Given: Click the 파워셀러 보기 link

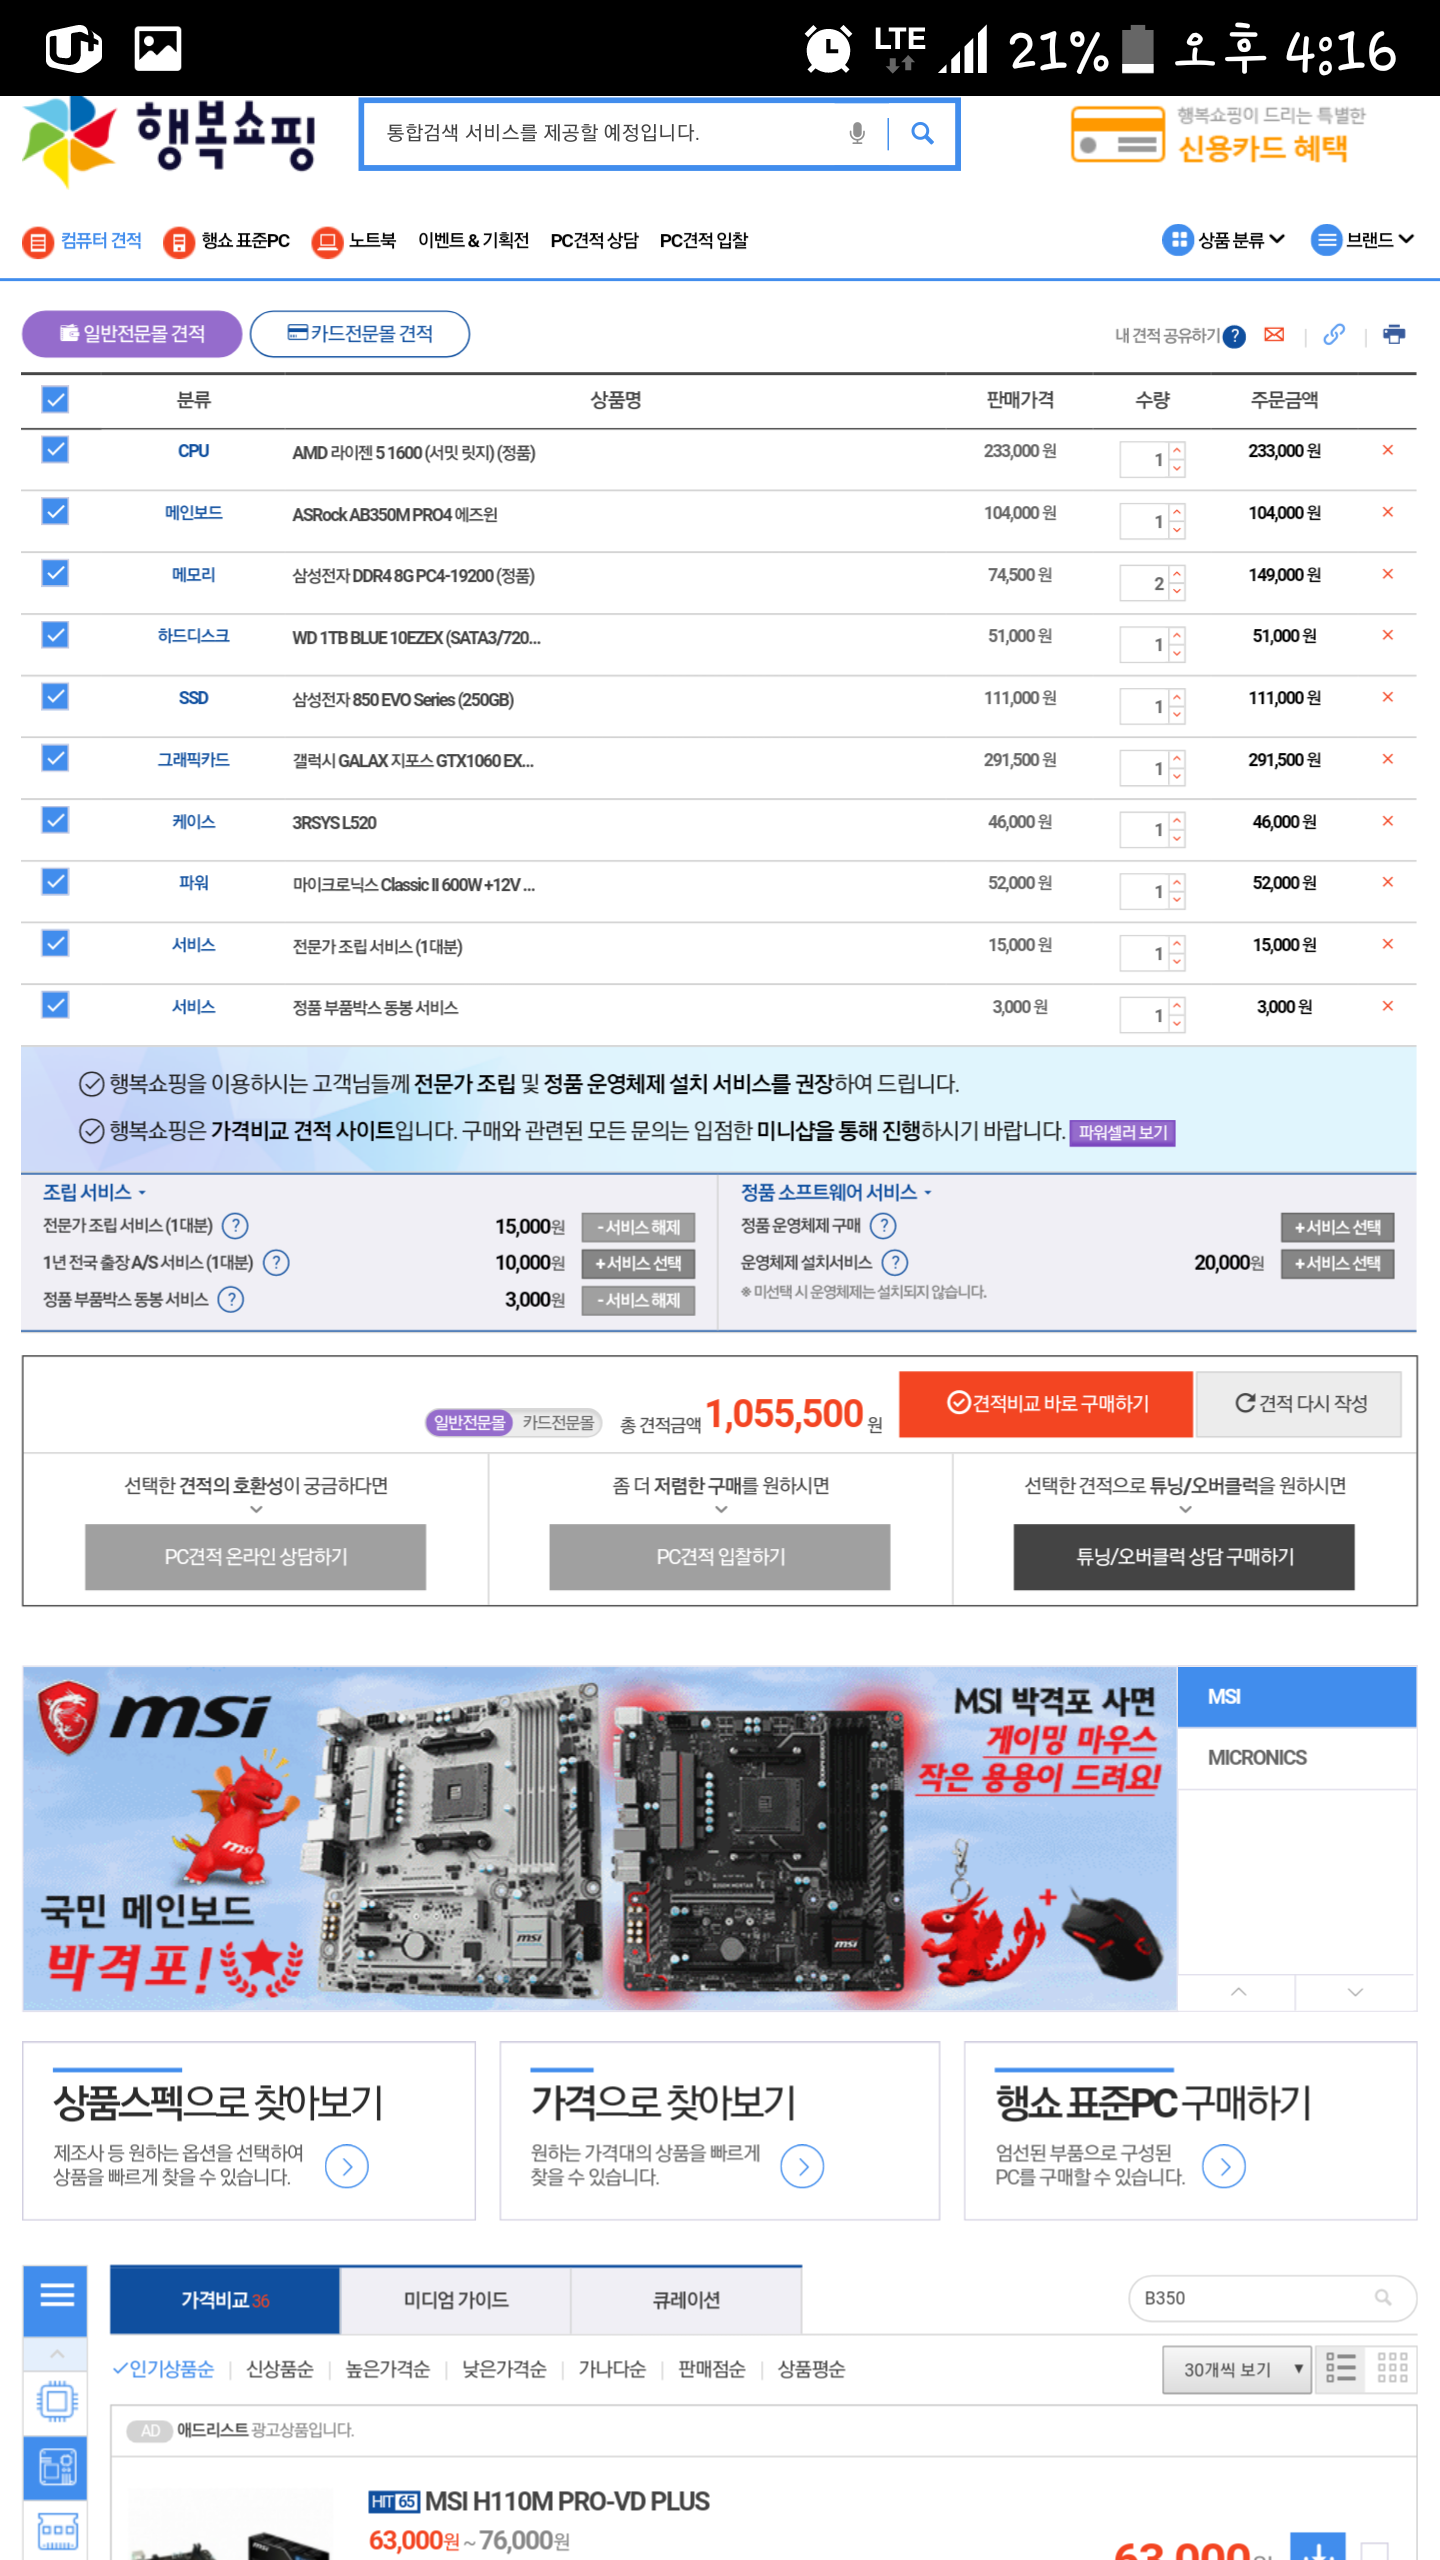Looking at the screenshot, I should (1122, 1132).
